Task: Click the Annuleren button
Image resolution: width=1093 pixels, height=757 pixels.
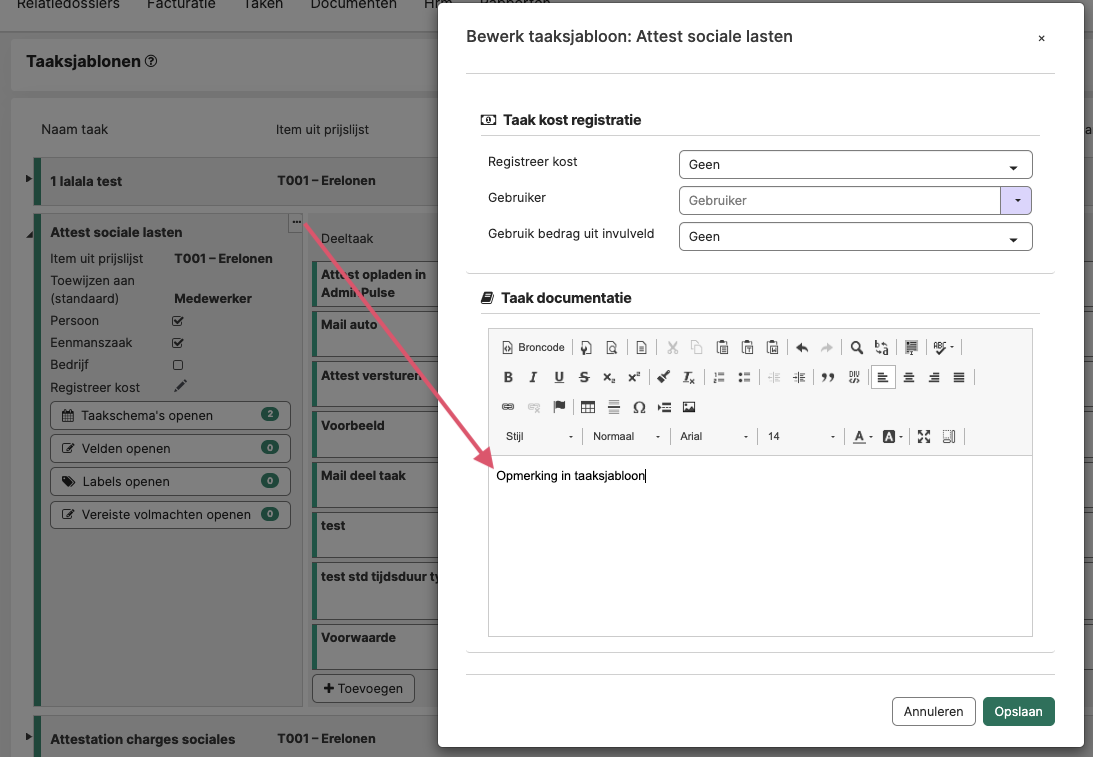Action: [x=933, y=712]
